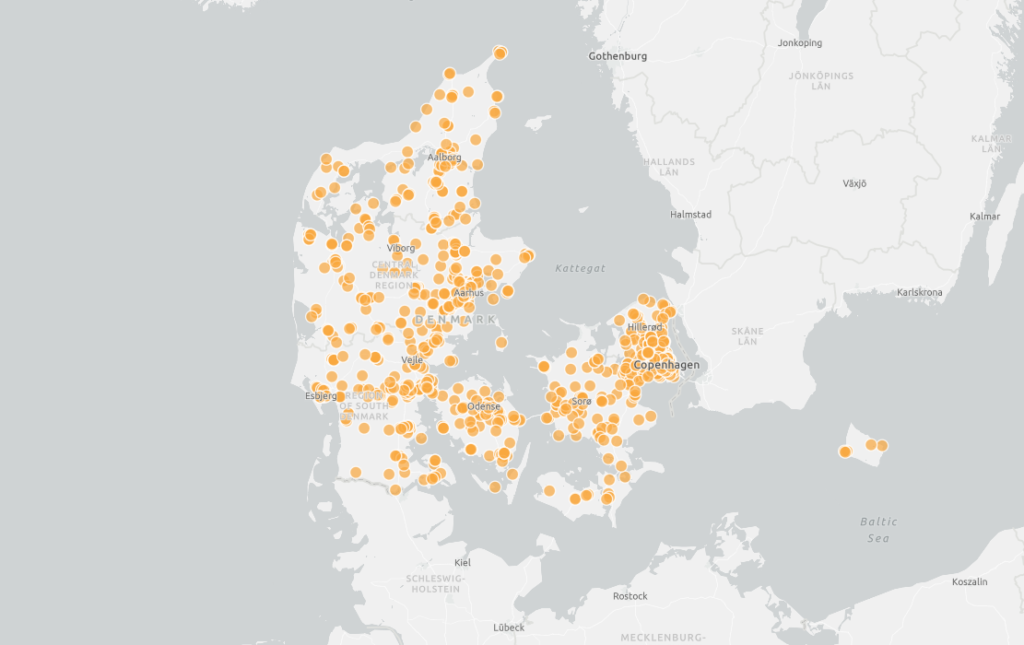Click the Kattegat sea label

(x=581, y=268)
